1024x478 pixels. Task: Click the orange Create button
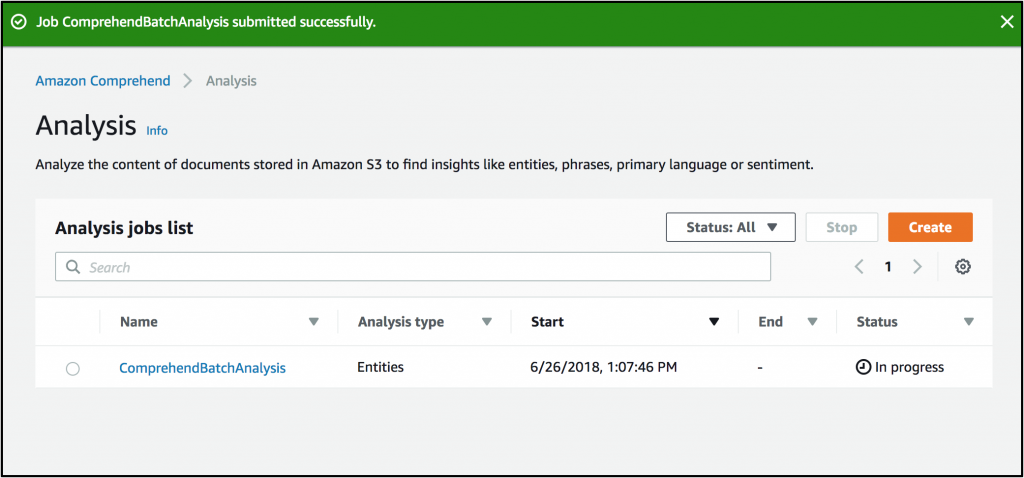(930, 227)
